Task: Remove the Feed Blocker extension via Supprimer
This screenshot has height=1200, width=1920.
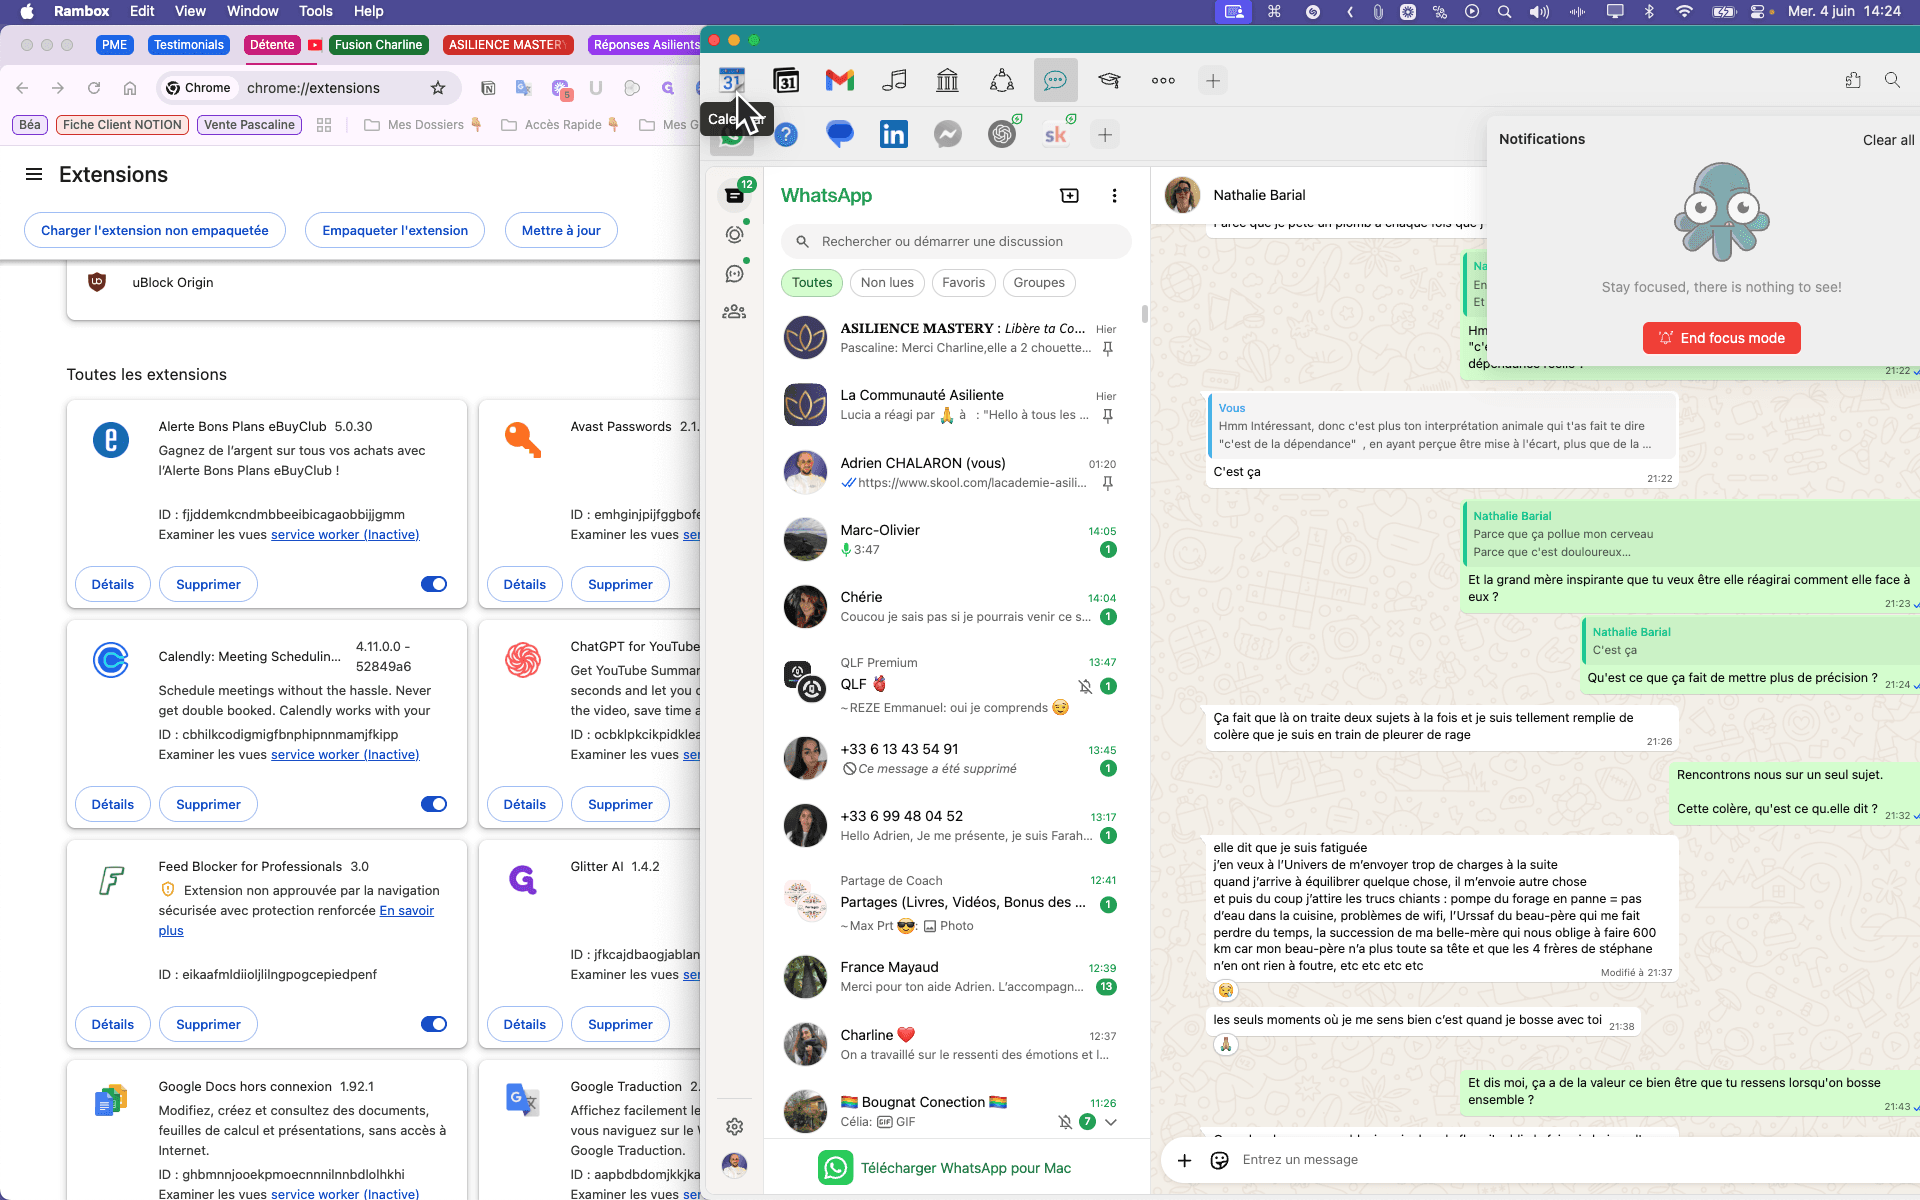Action: click(x=208, y=1024)
